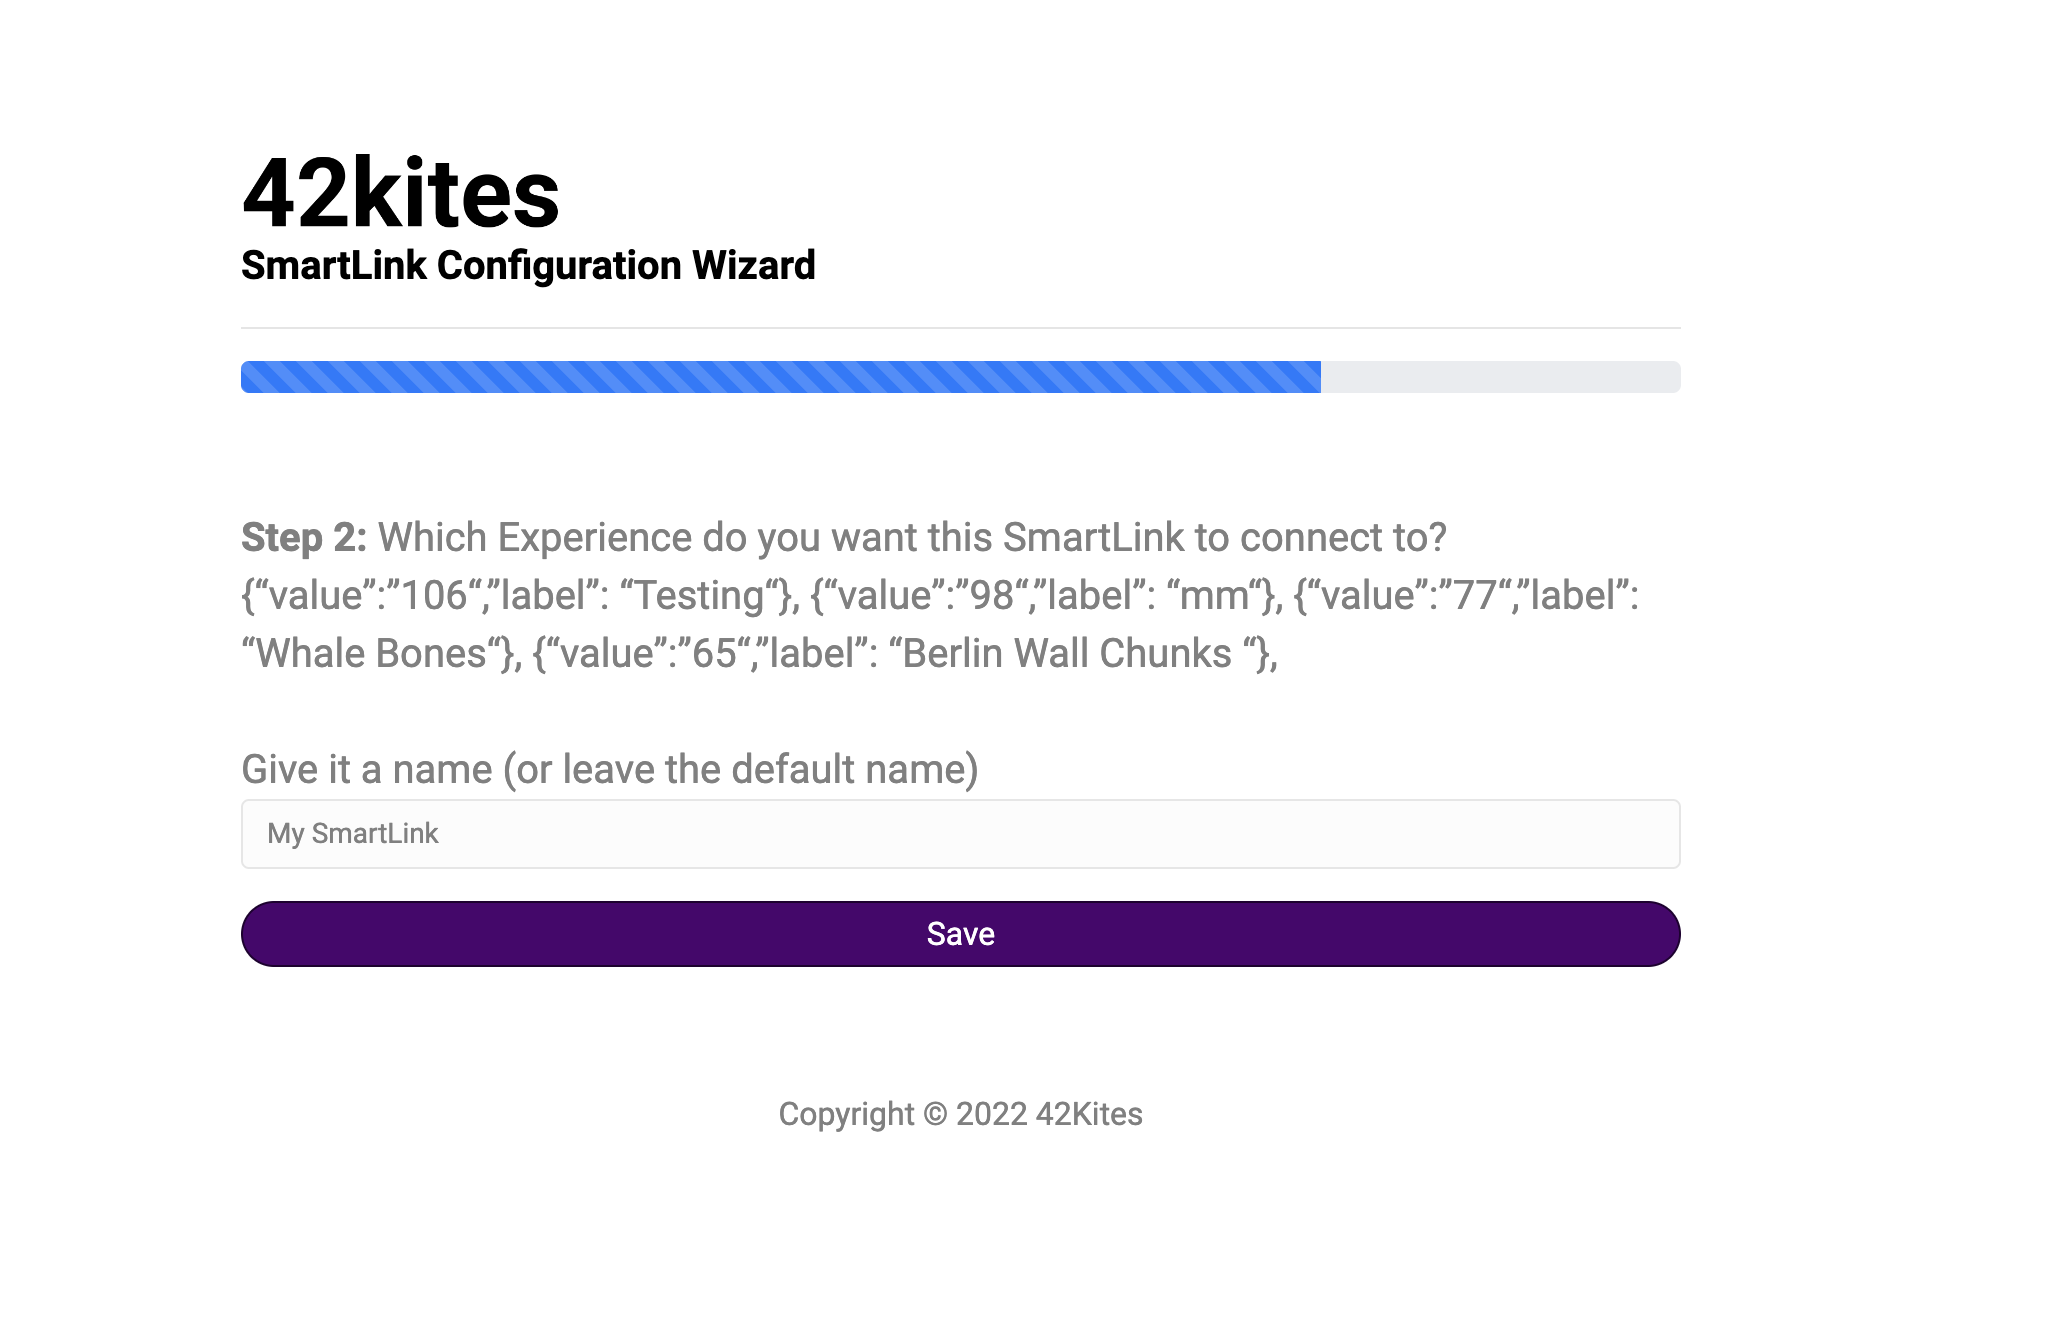Click the value "106" in the option text
Screen dimensions: 2062x1334
435,596
